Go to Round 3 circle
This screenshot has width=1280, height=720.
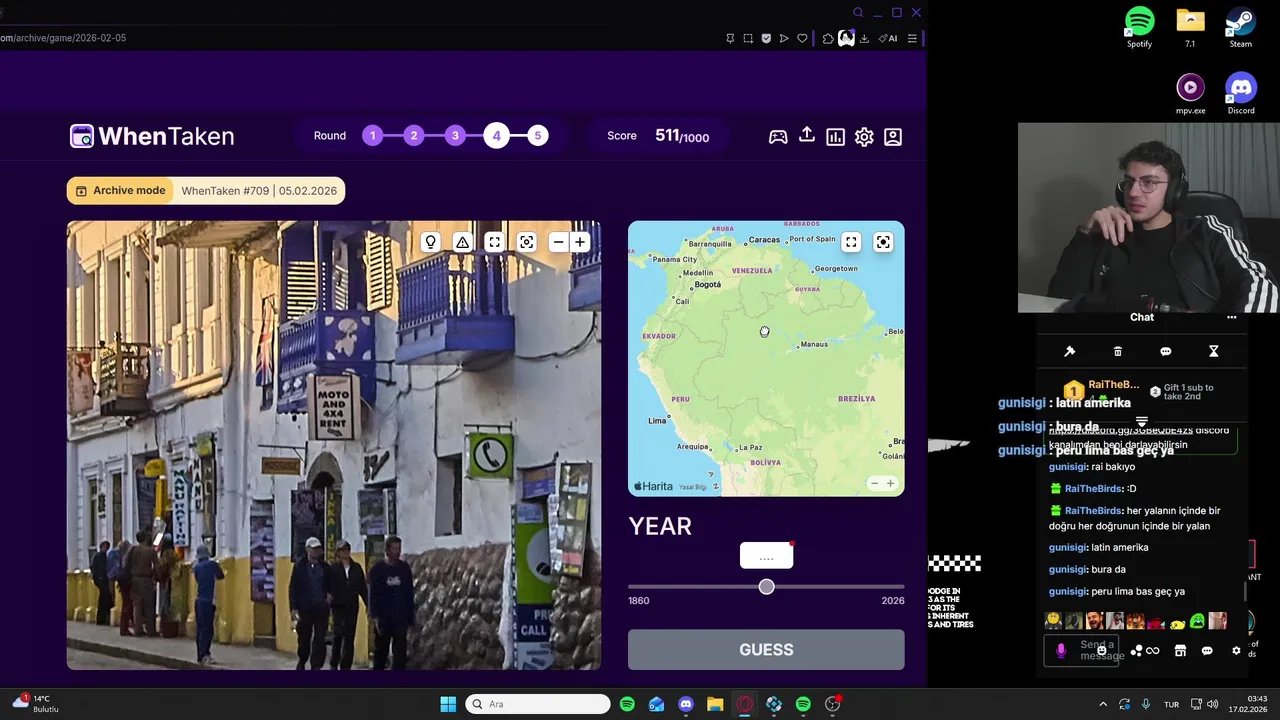point(455,136)
